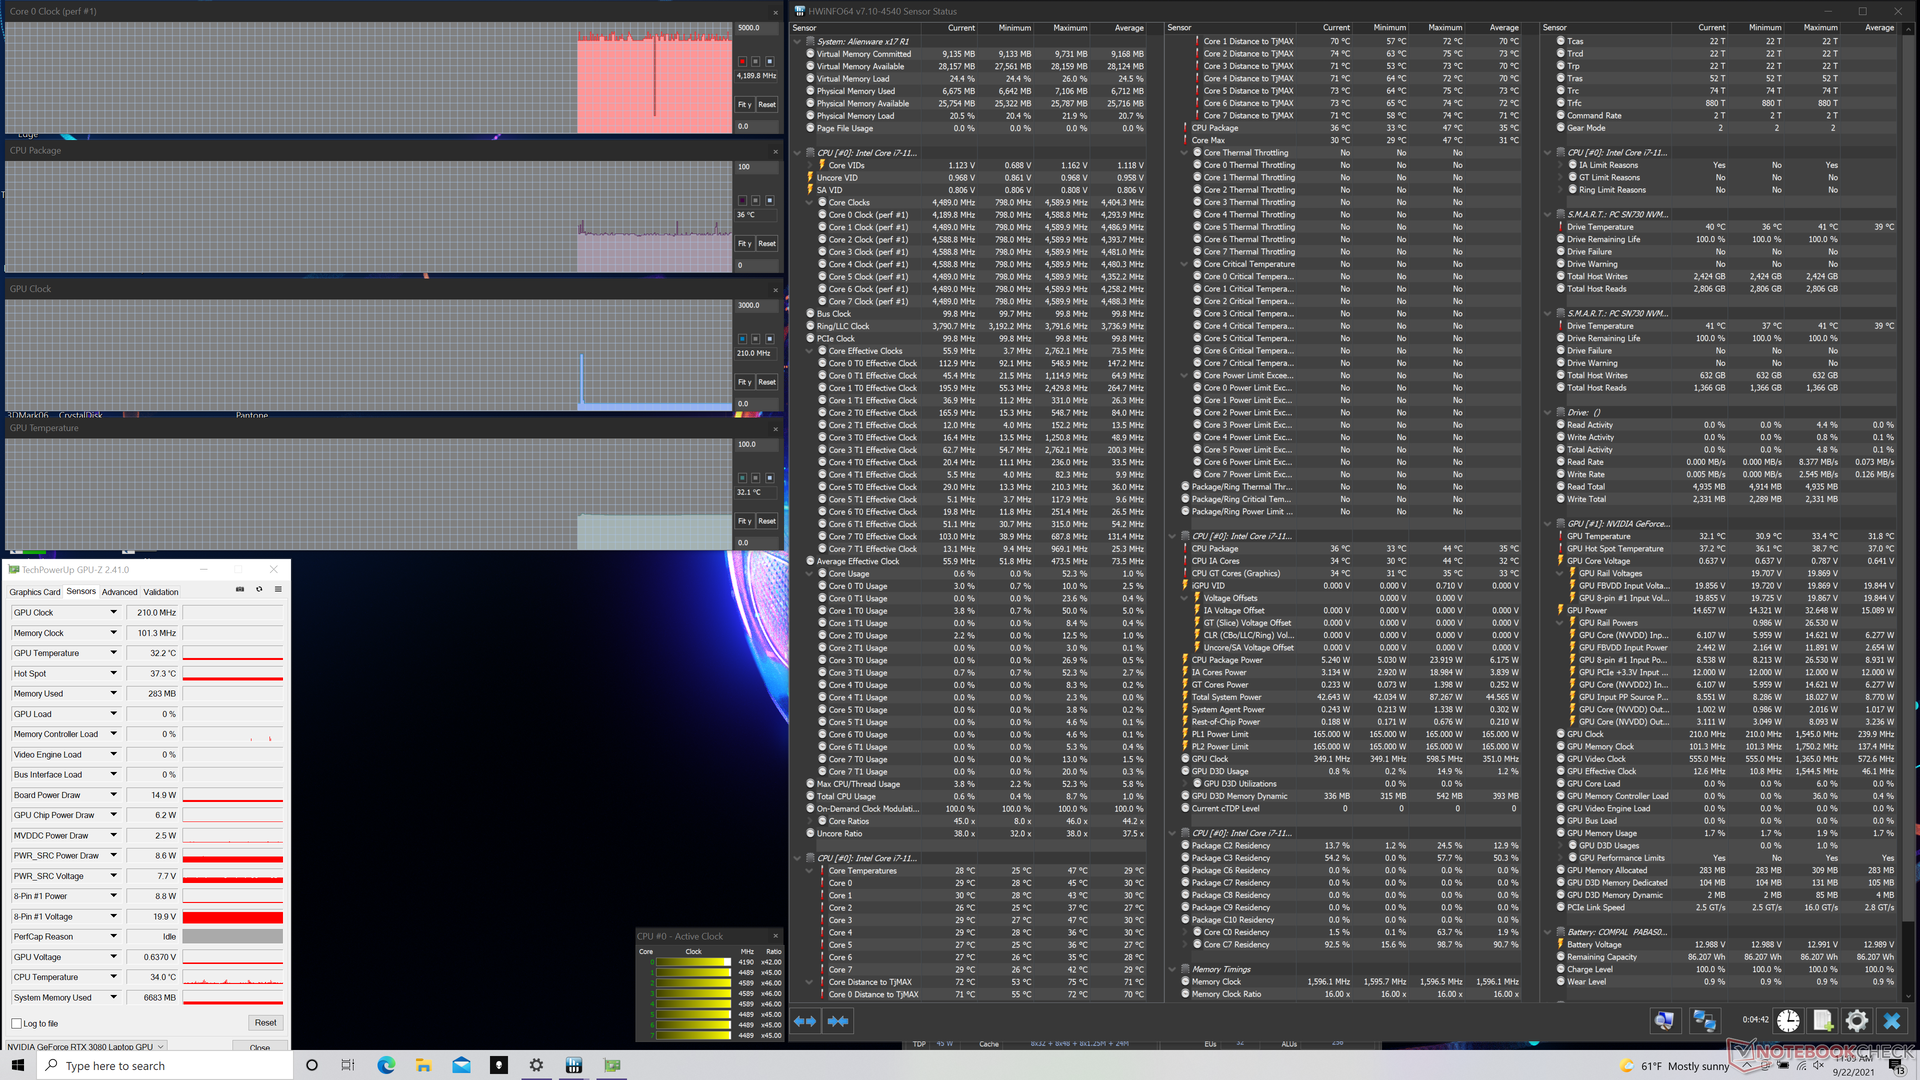Image resolution: width=1920 pixels, height=1080 pixels.
Task: Click the blue X close sensors icon
Action: pyautogui.click(x=1891, y=1021)
